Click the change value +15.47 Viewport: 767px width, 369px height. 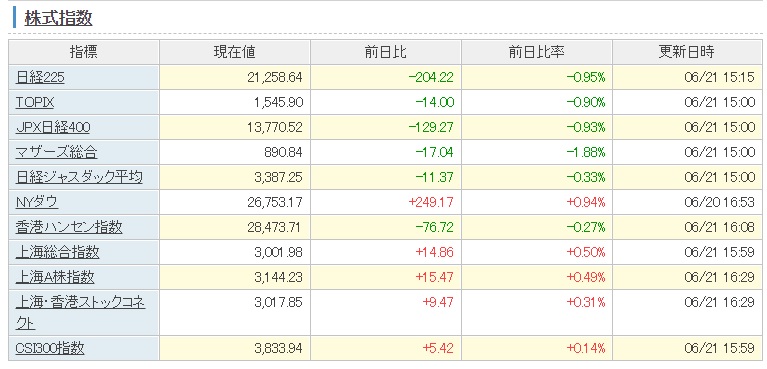[435, 277]
